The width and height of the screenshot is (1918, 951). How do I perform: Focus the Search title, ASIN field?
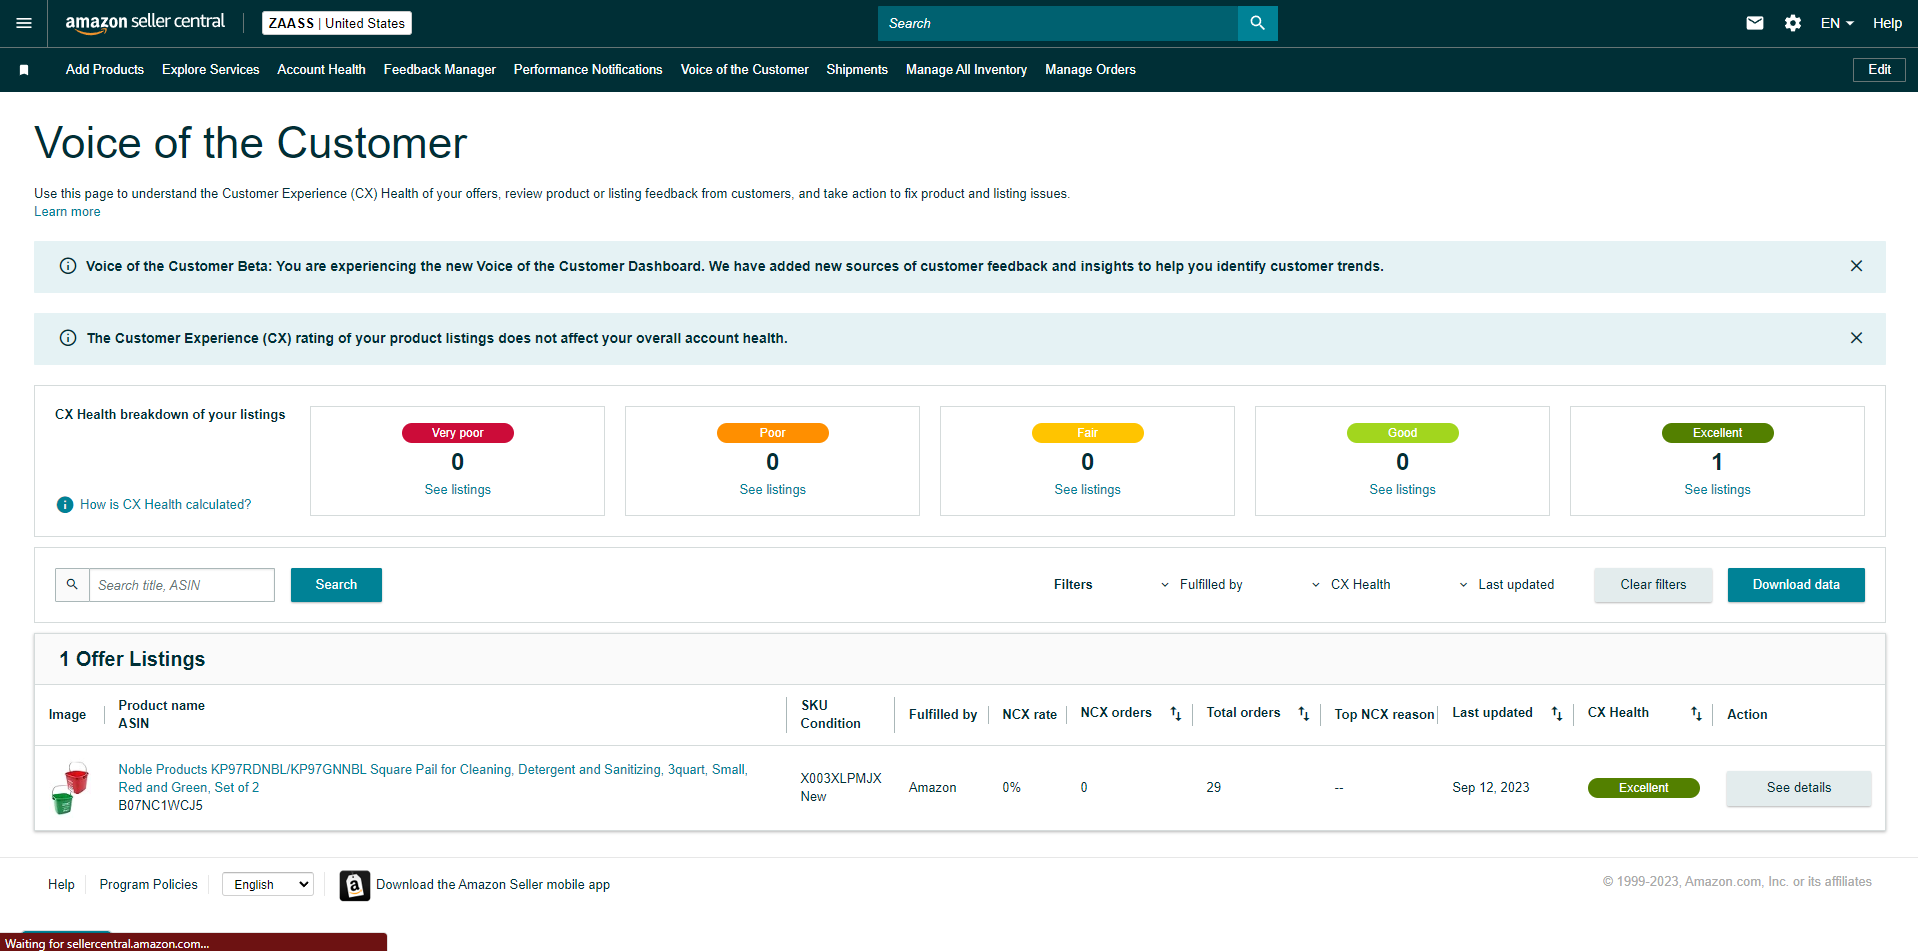click(x=182, y=585)
